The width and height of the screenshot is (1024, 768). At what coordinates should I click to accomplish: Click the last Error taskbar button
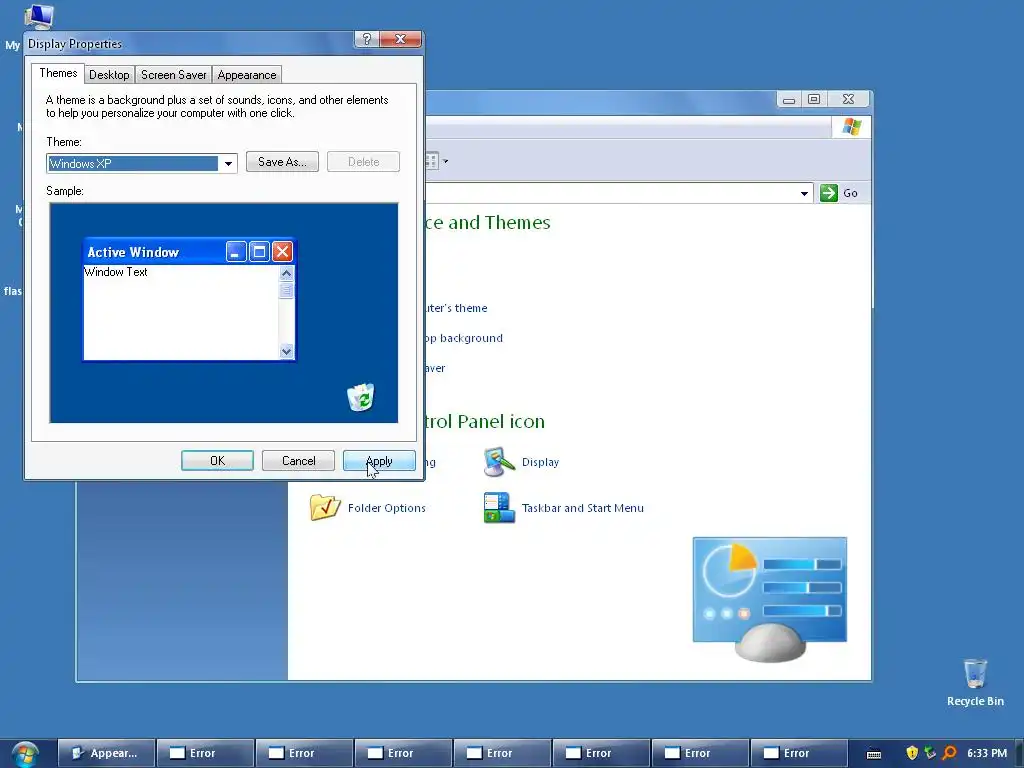(x=799, y=754)
